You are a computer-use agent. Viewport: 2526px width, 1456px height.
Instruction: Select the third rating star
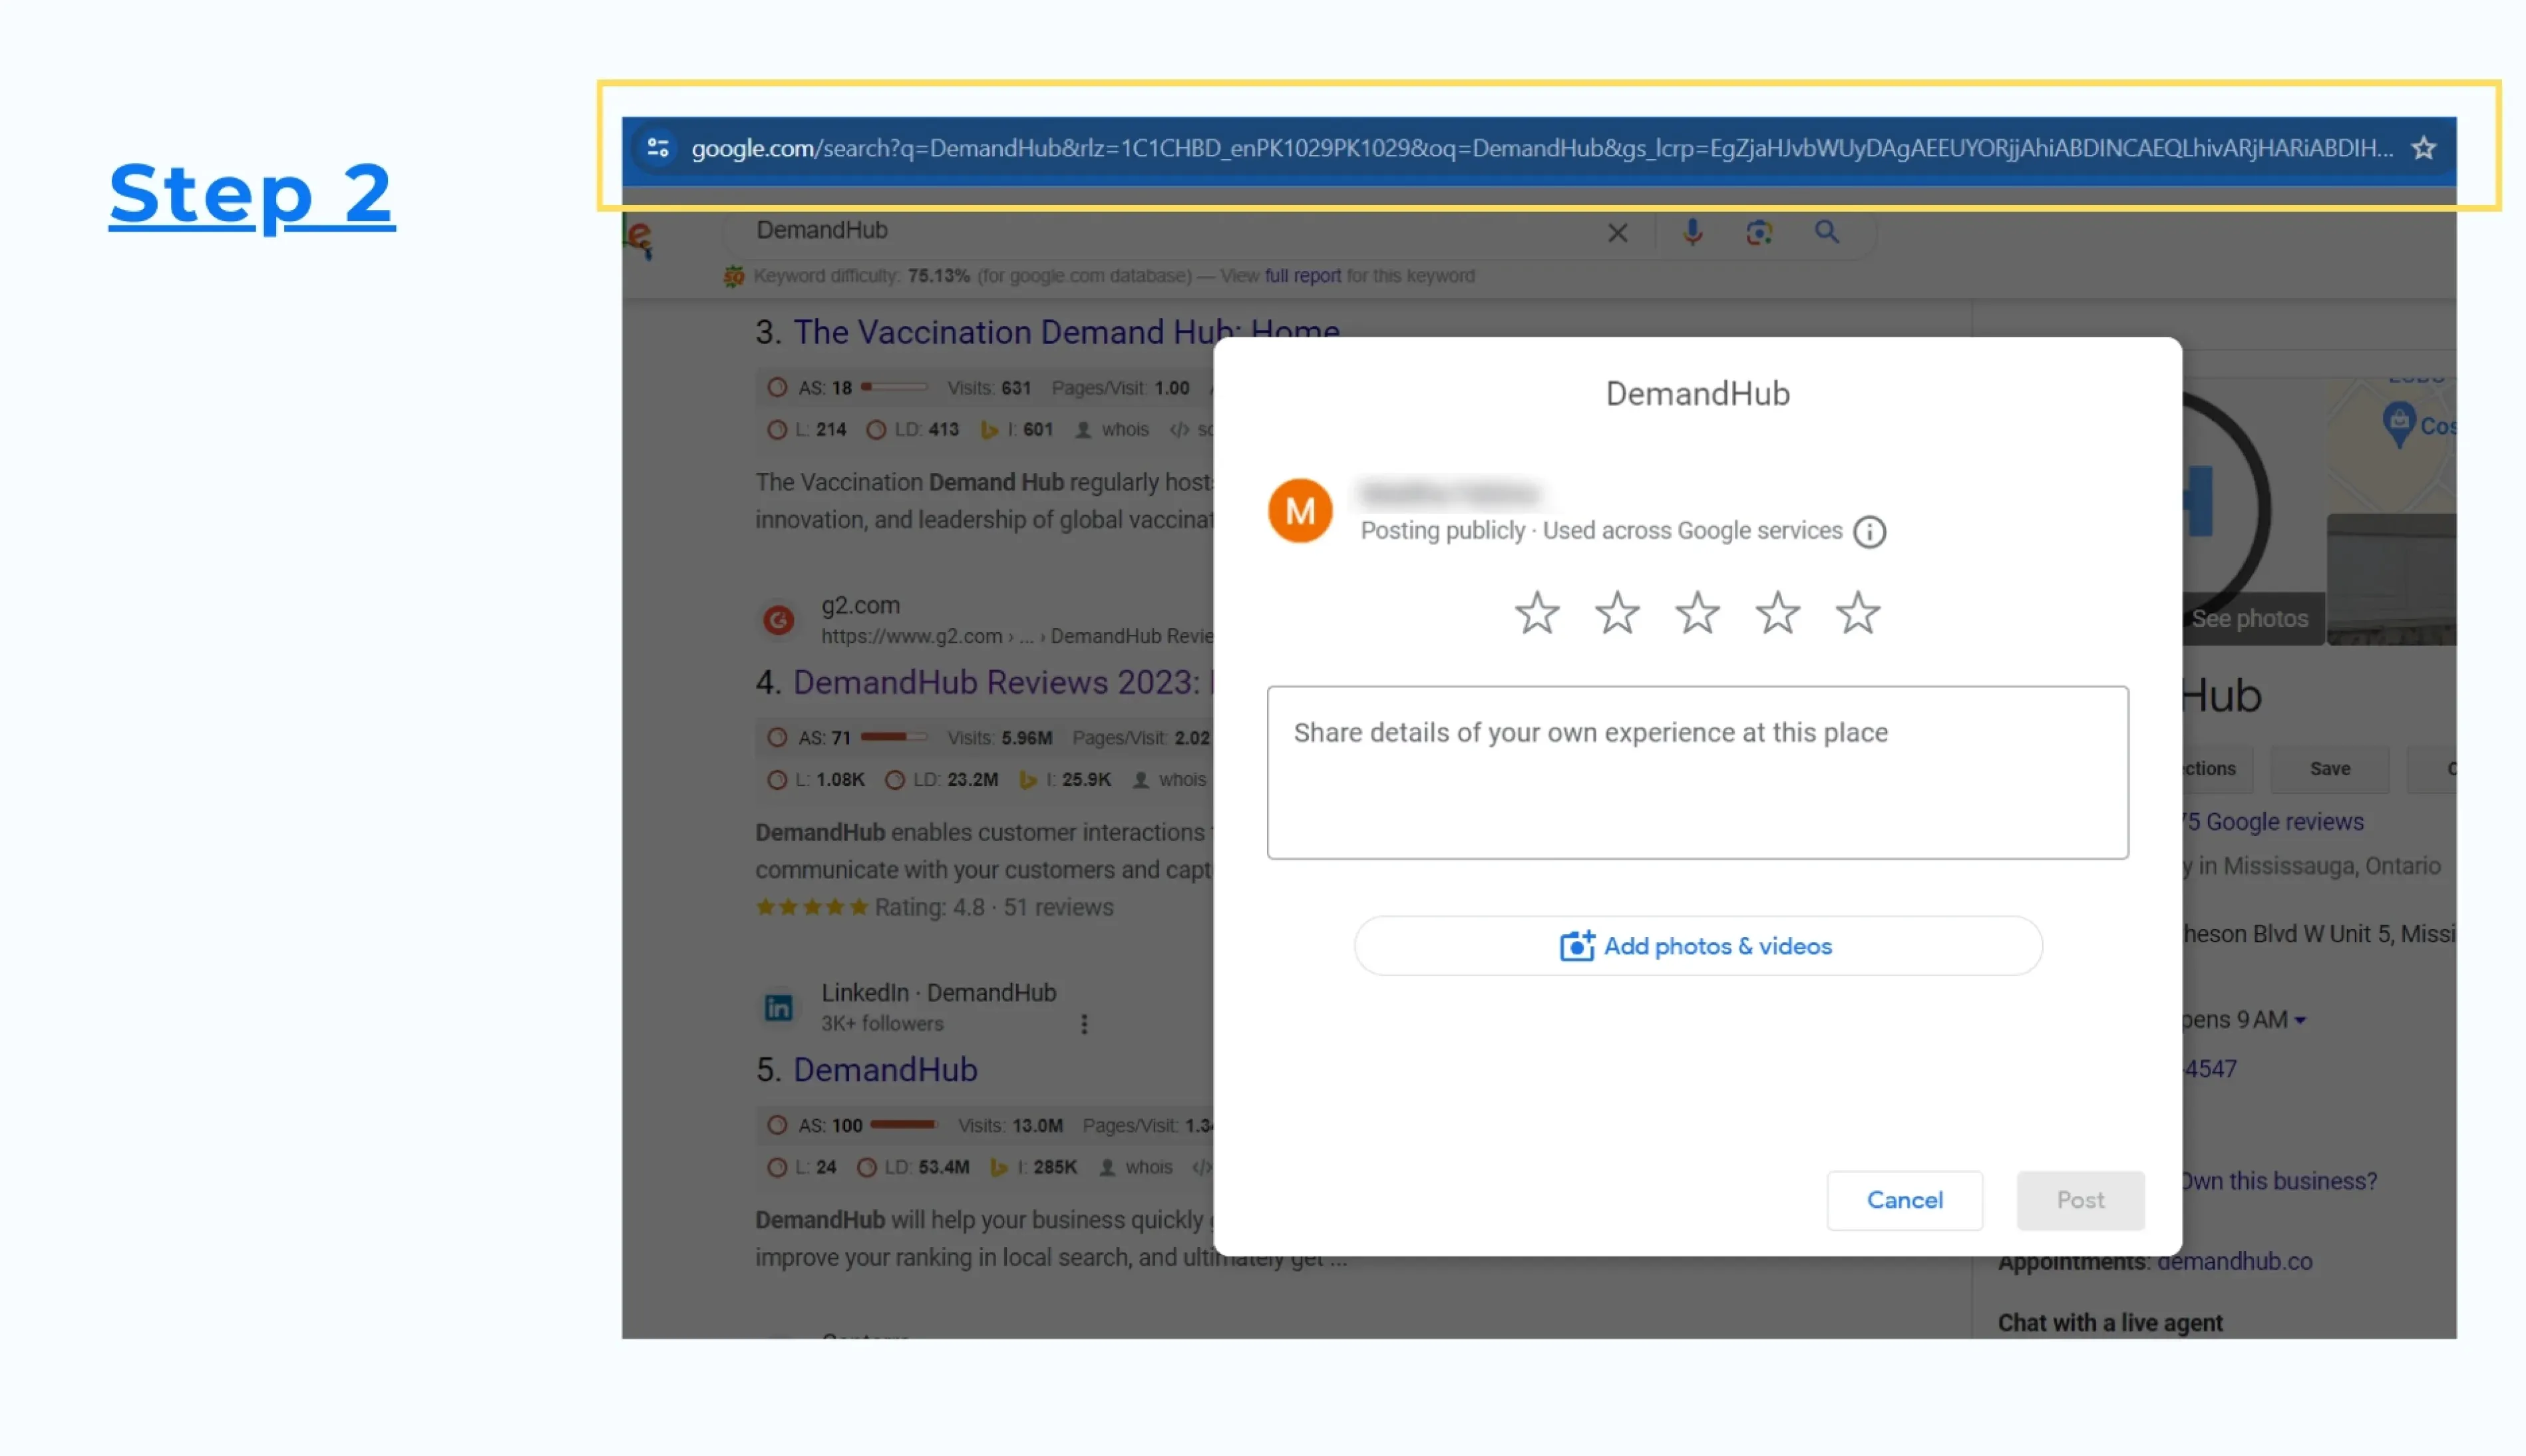pyautogui.click(x=1697, y=613)
